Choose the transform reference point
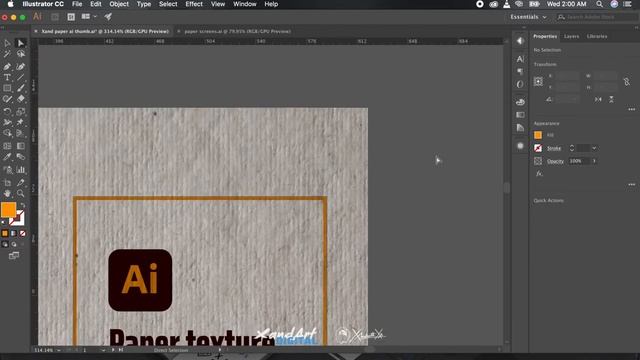This screenshot has height=360, width=640. pyautogui.click(x=538, y=81)
